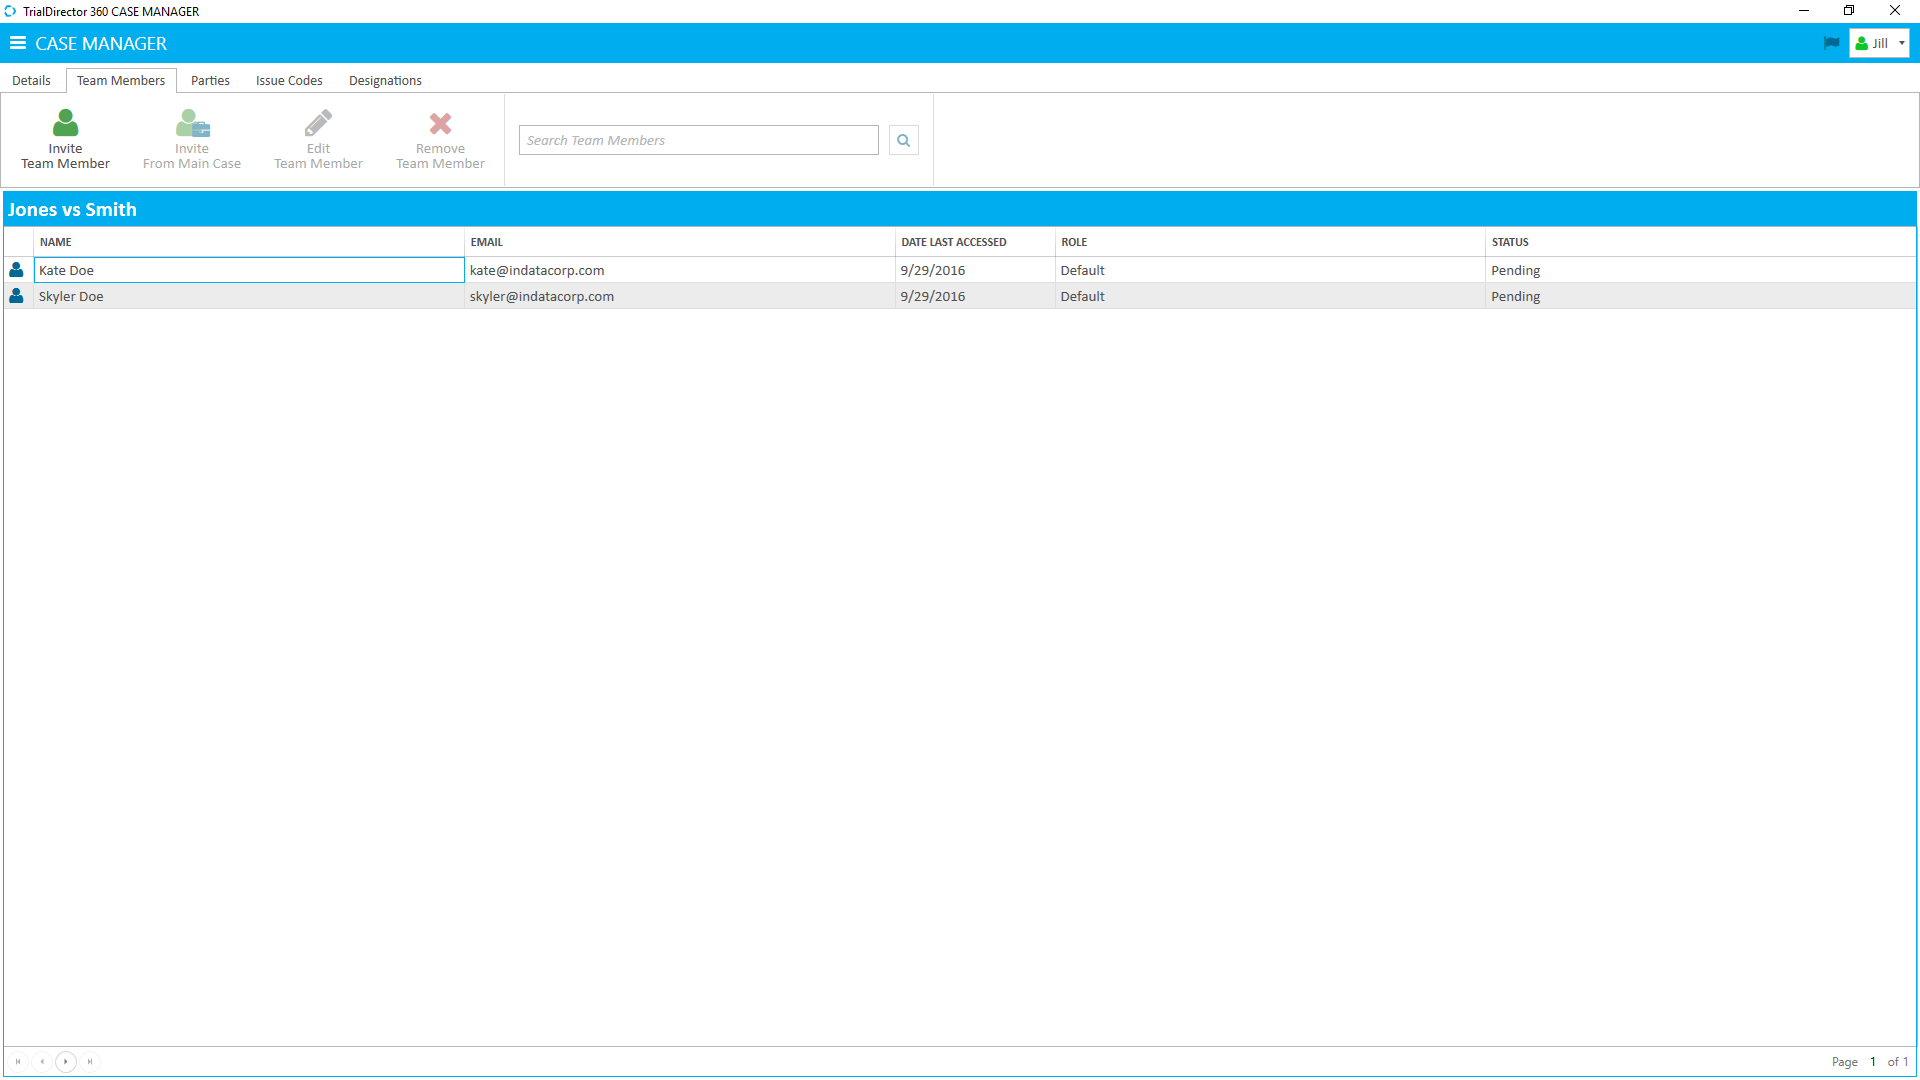This screenshot has width=1920, height=1080.
Task: Select the Team Members tab
Action: [121, 80]
